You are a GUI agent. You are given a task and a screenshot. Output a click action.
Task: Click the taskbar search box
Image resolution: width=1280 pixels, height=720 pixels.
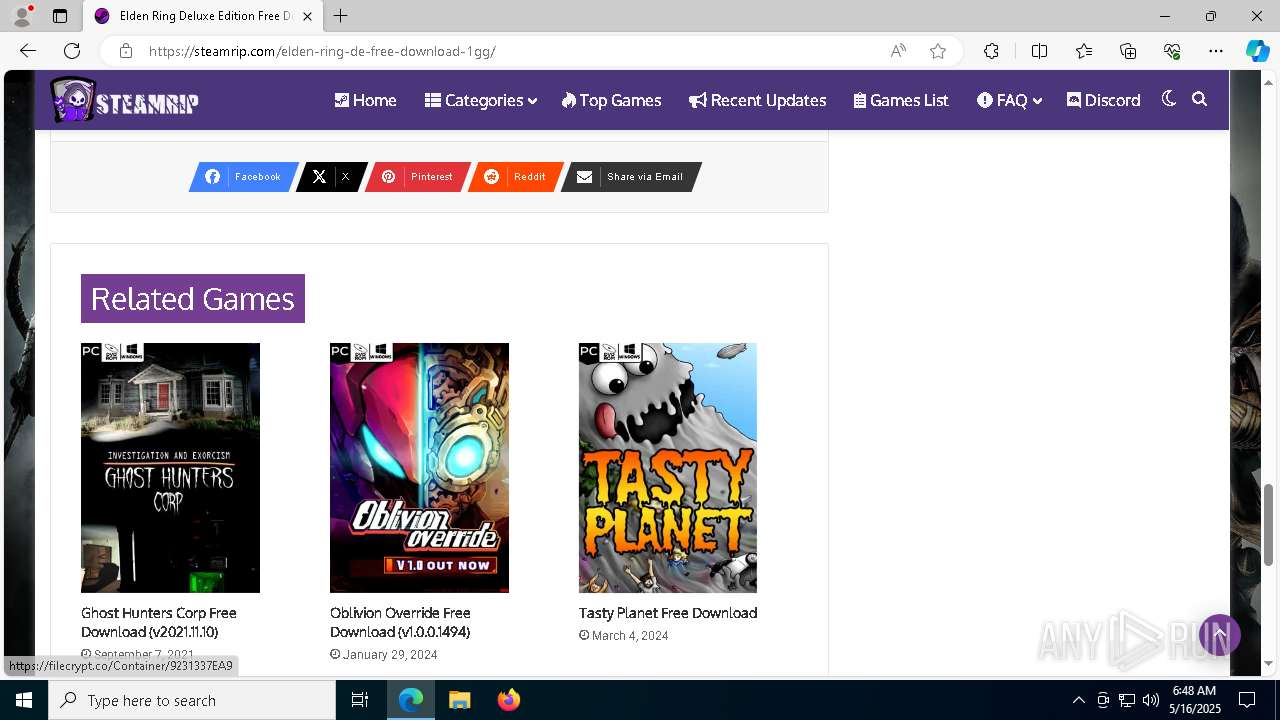click(x=192, y=700)
